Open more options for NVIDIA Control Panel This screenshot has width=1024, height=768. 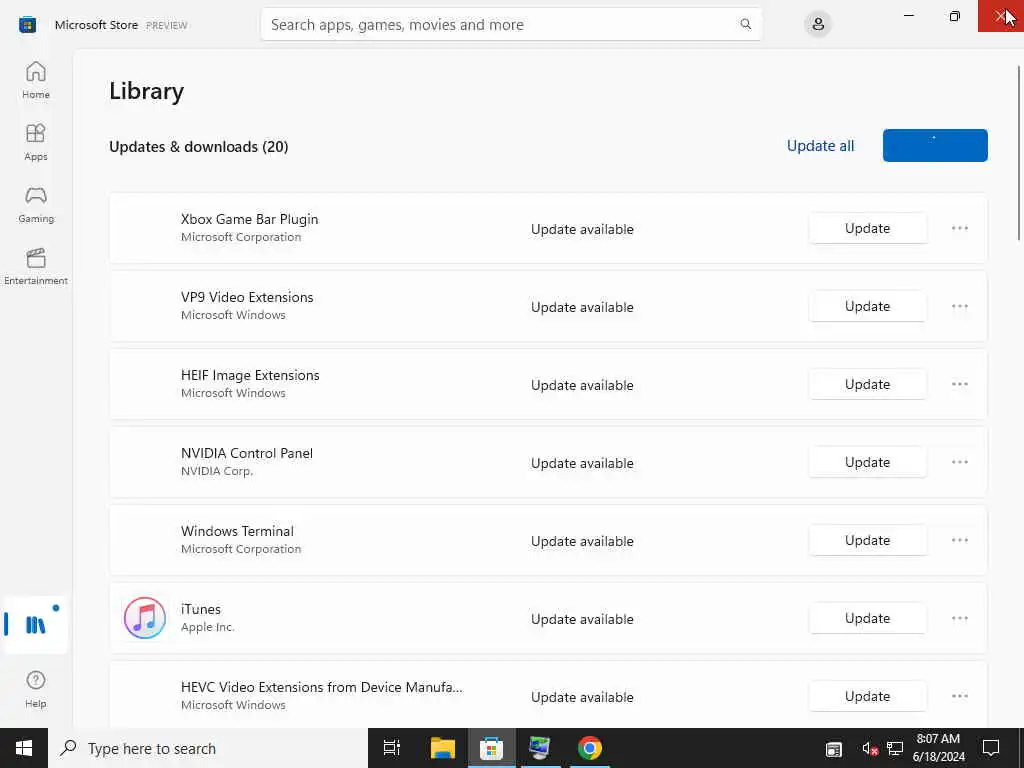click(959, 462)
